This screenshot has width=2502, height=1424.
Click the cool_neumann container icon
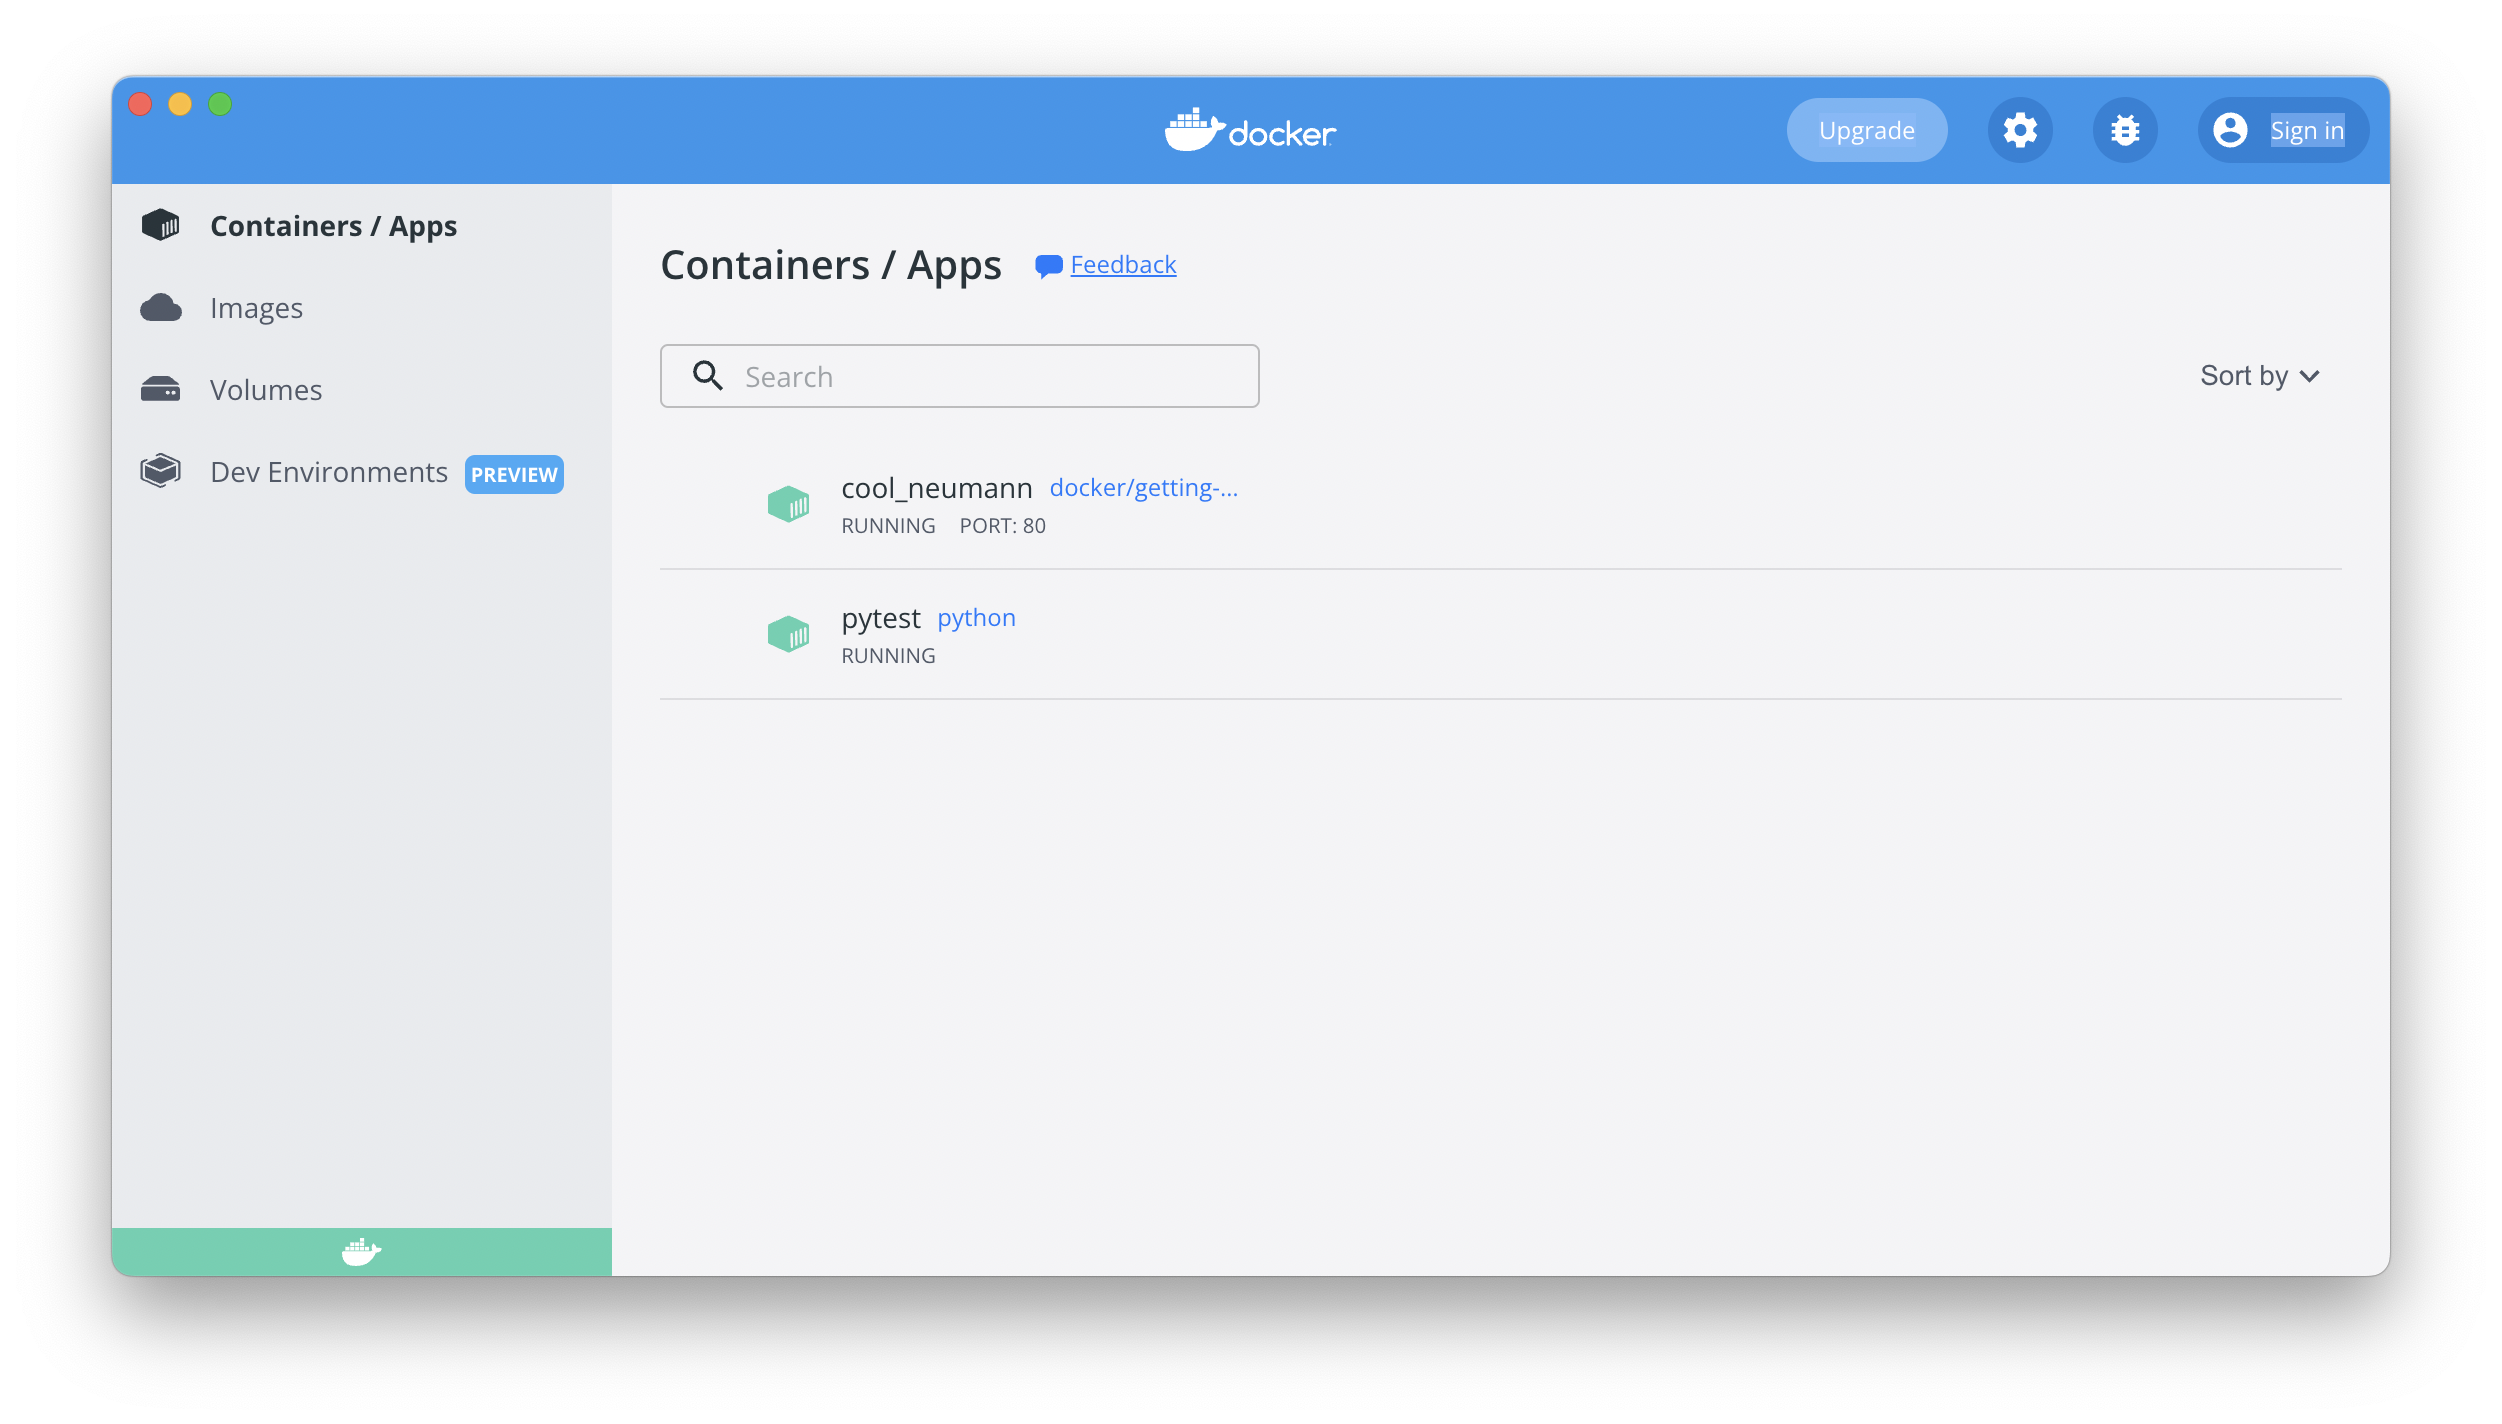[788, 504]
